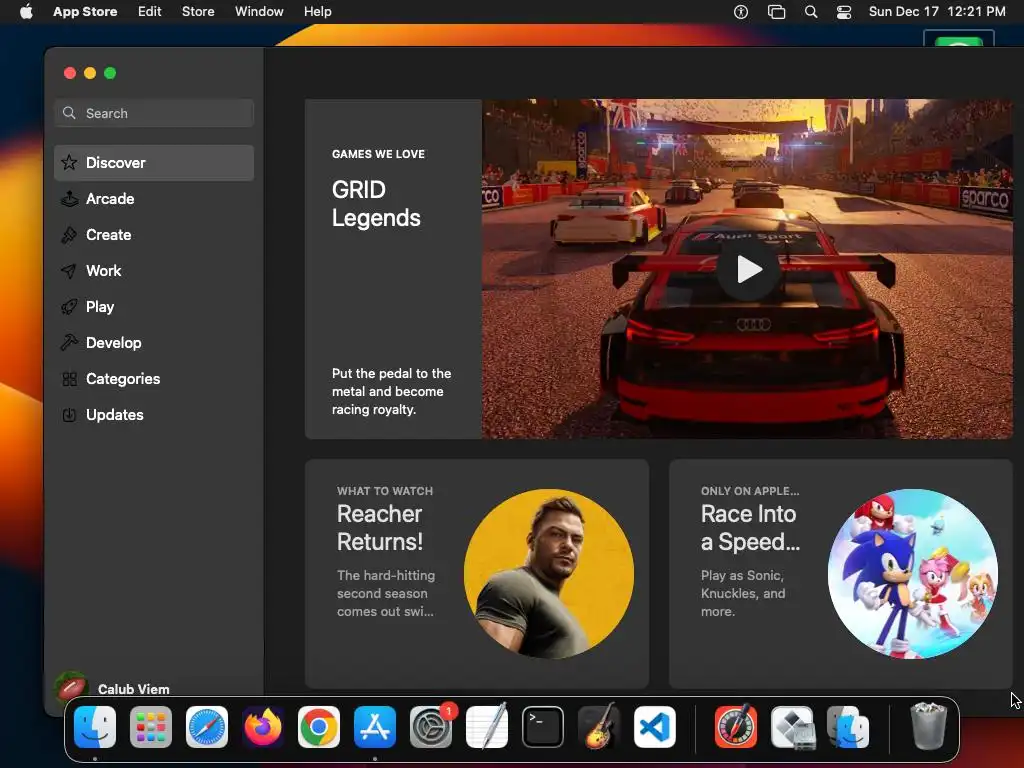Open the Race Into a Speed... card
The image size is (1024, 768).
pos(840,573)
